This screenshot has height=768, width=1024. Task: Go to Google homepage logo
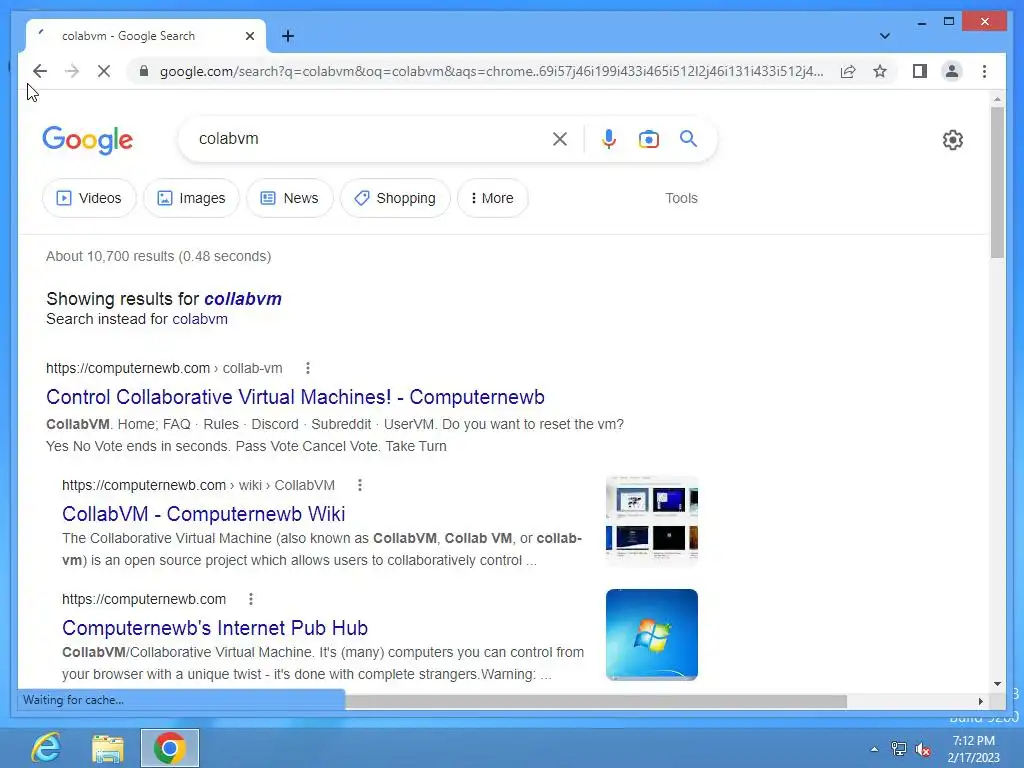click(x=88, y=140)
